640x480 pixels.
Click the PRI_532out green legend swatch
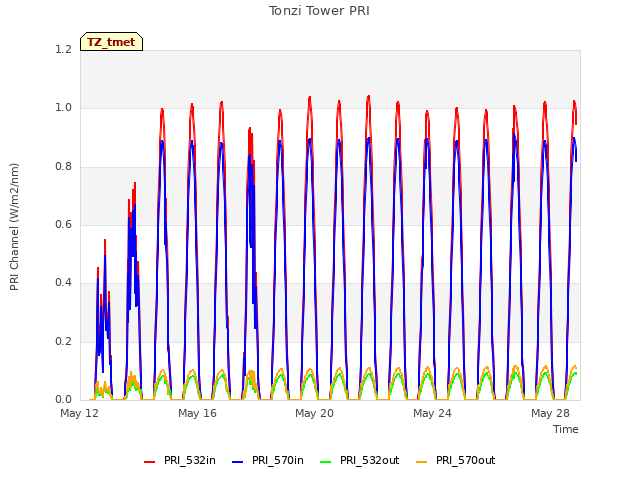(x=326, y=462)
